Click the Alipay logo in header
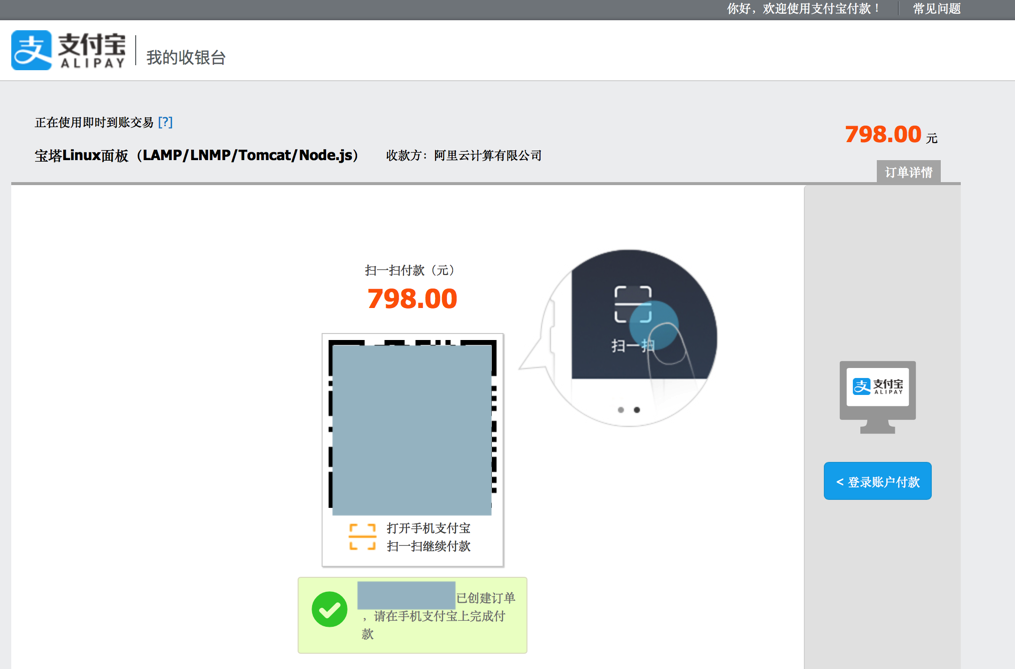1015x669 pixels. 69,50
